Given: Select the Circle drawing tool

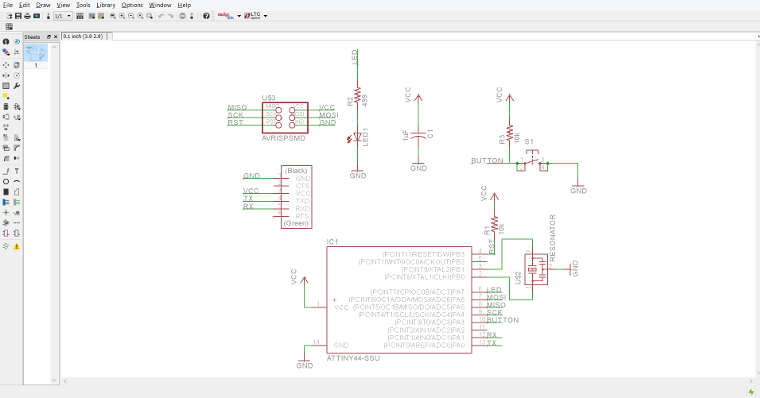Looking at the screenshot, I should click(6, 181).
